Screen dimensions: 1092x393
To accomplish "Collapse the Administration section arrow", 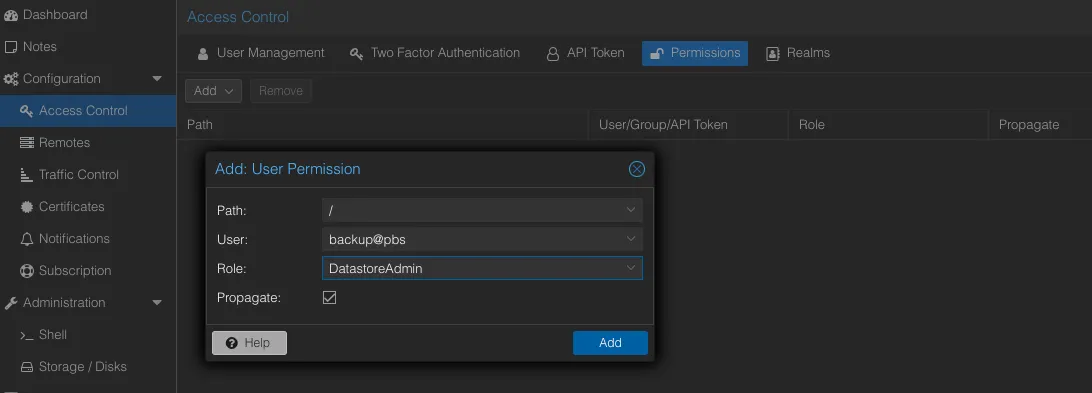I will 157,302.
